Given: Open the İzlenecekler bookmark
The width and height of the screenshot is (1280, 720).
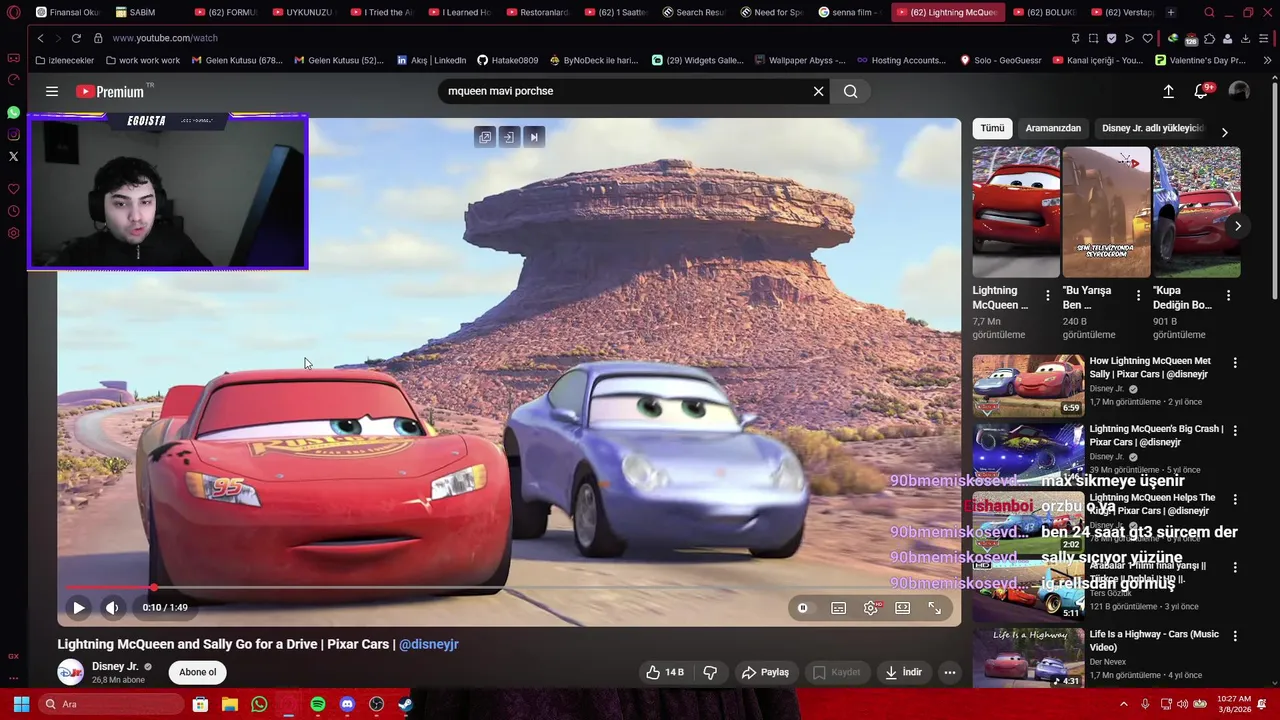Looking at the screenshot, I should [x=64, y=60].
